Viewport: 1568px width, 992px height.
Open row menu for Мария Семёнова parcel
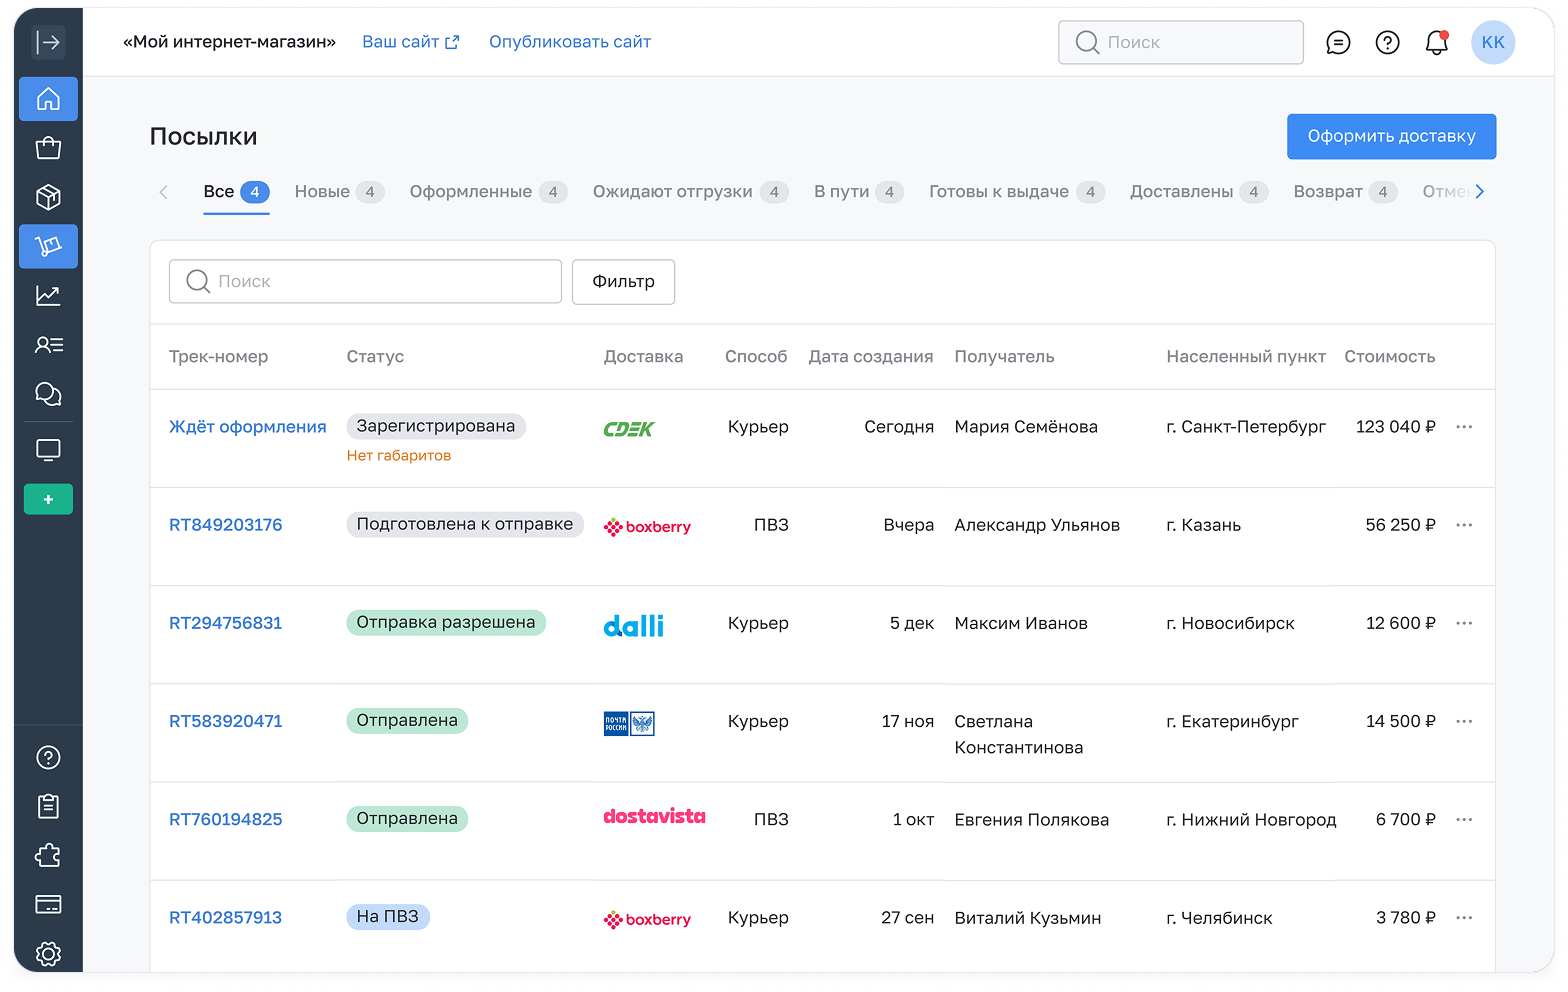click(1464, 427)
